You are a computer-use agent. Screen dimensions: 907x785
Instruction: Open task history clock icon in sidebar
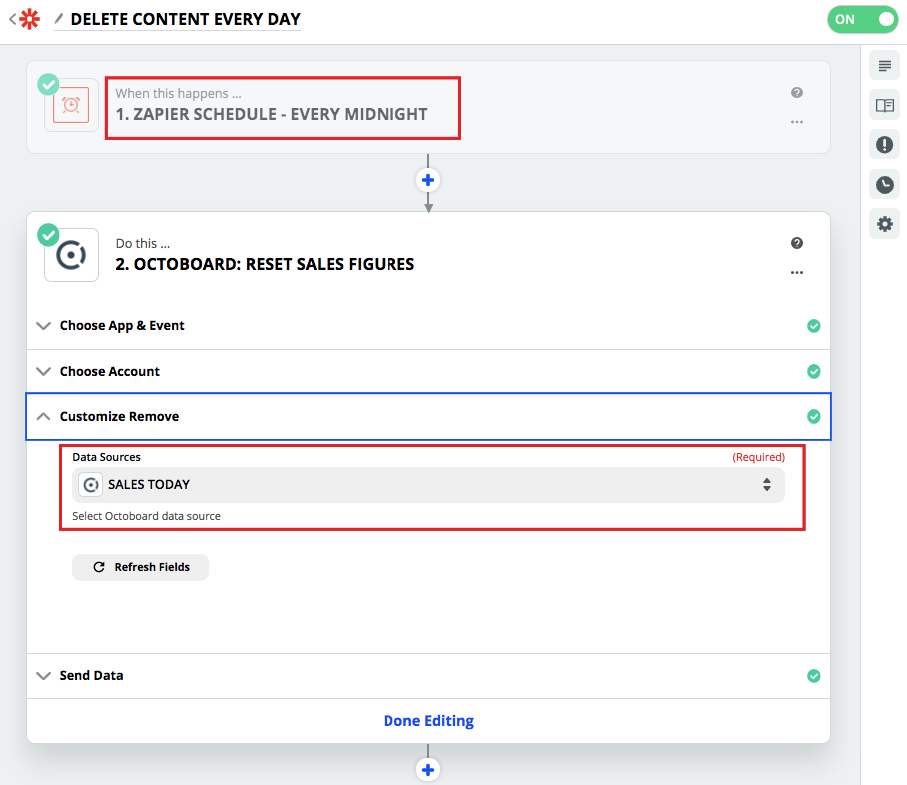pyautogui.click(x=884, y=185)
